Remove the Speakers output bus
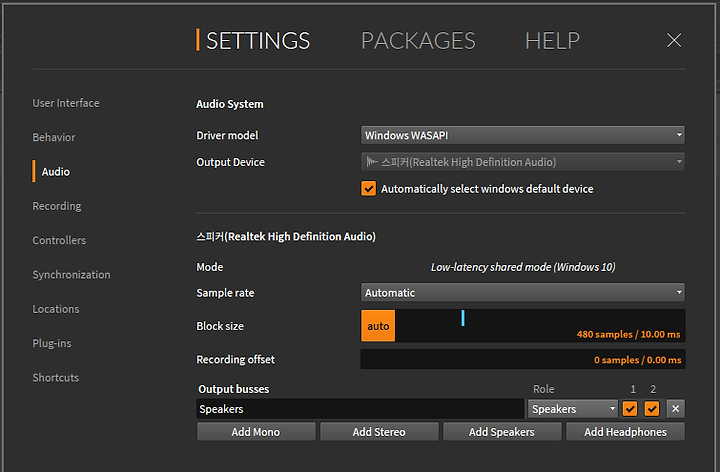The width and height of the screenshot is (720, 472). (x=675, y=409)
